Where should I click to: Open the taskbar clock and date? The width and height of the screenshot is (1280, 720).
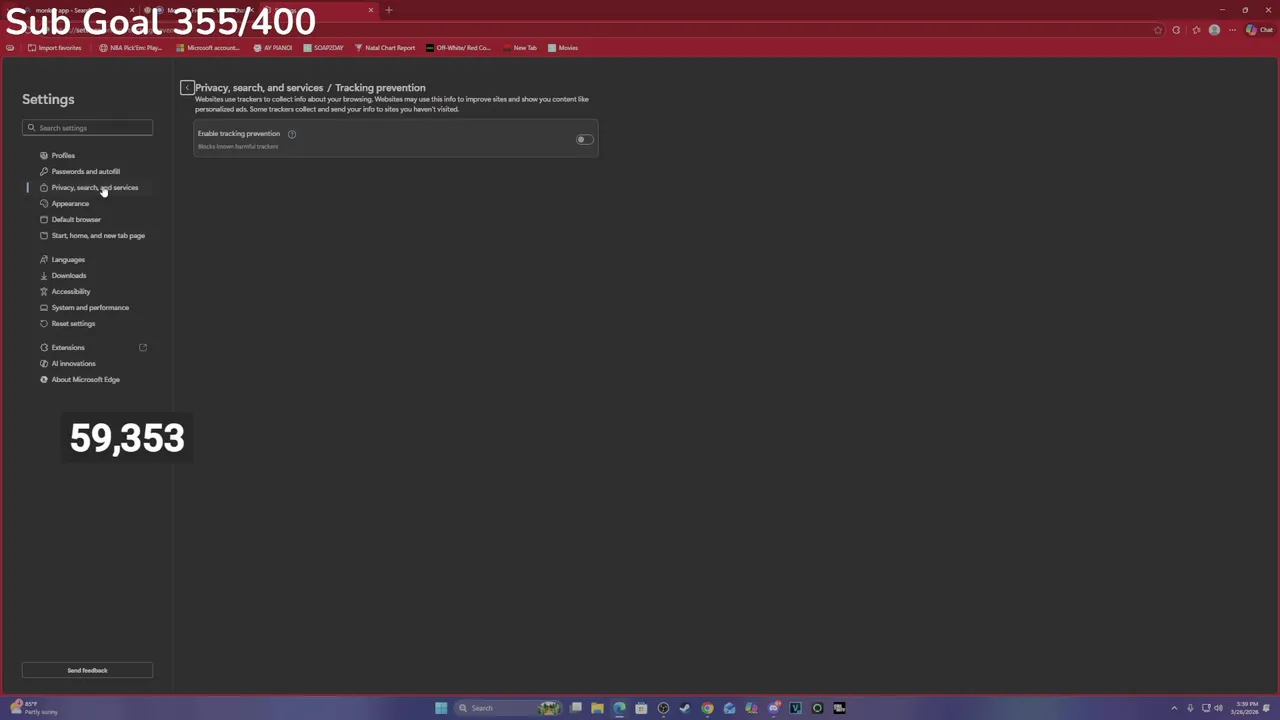point(1246,708)
